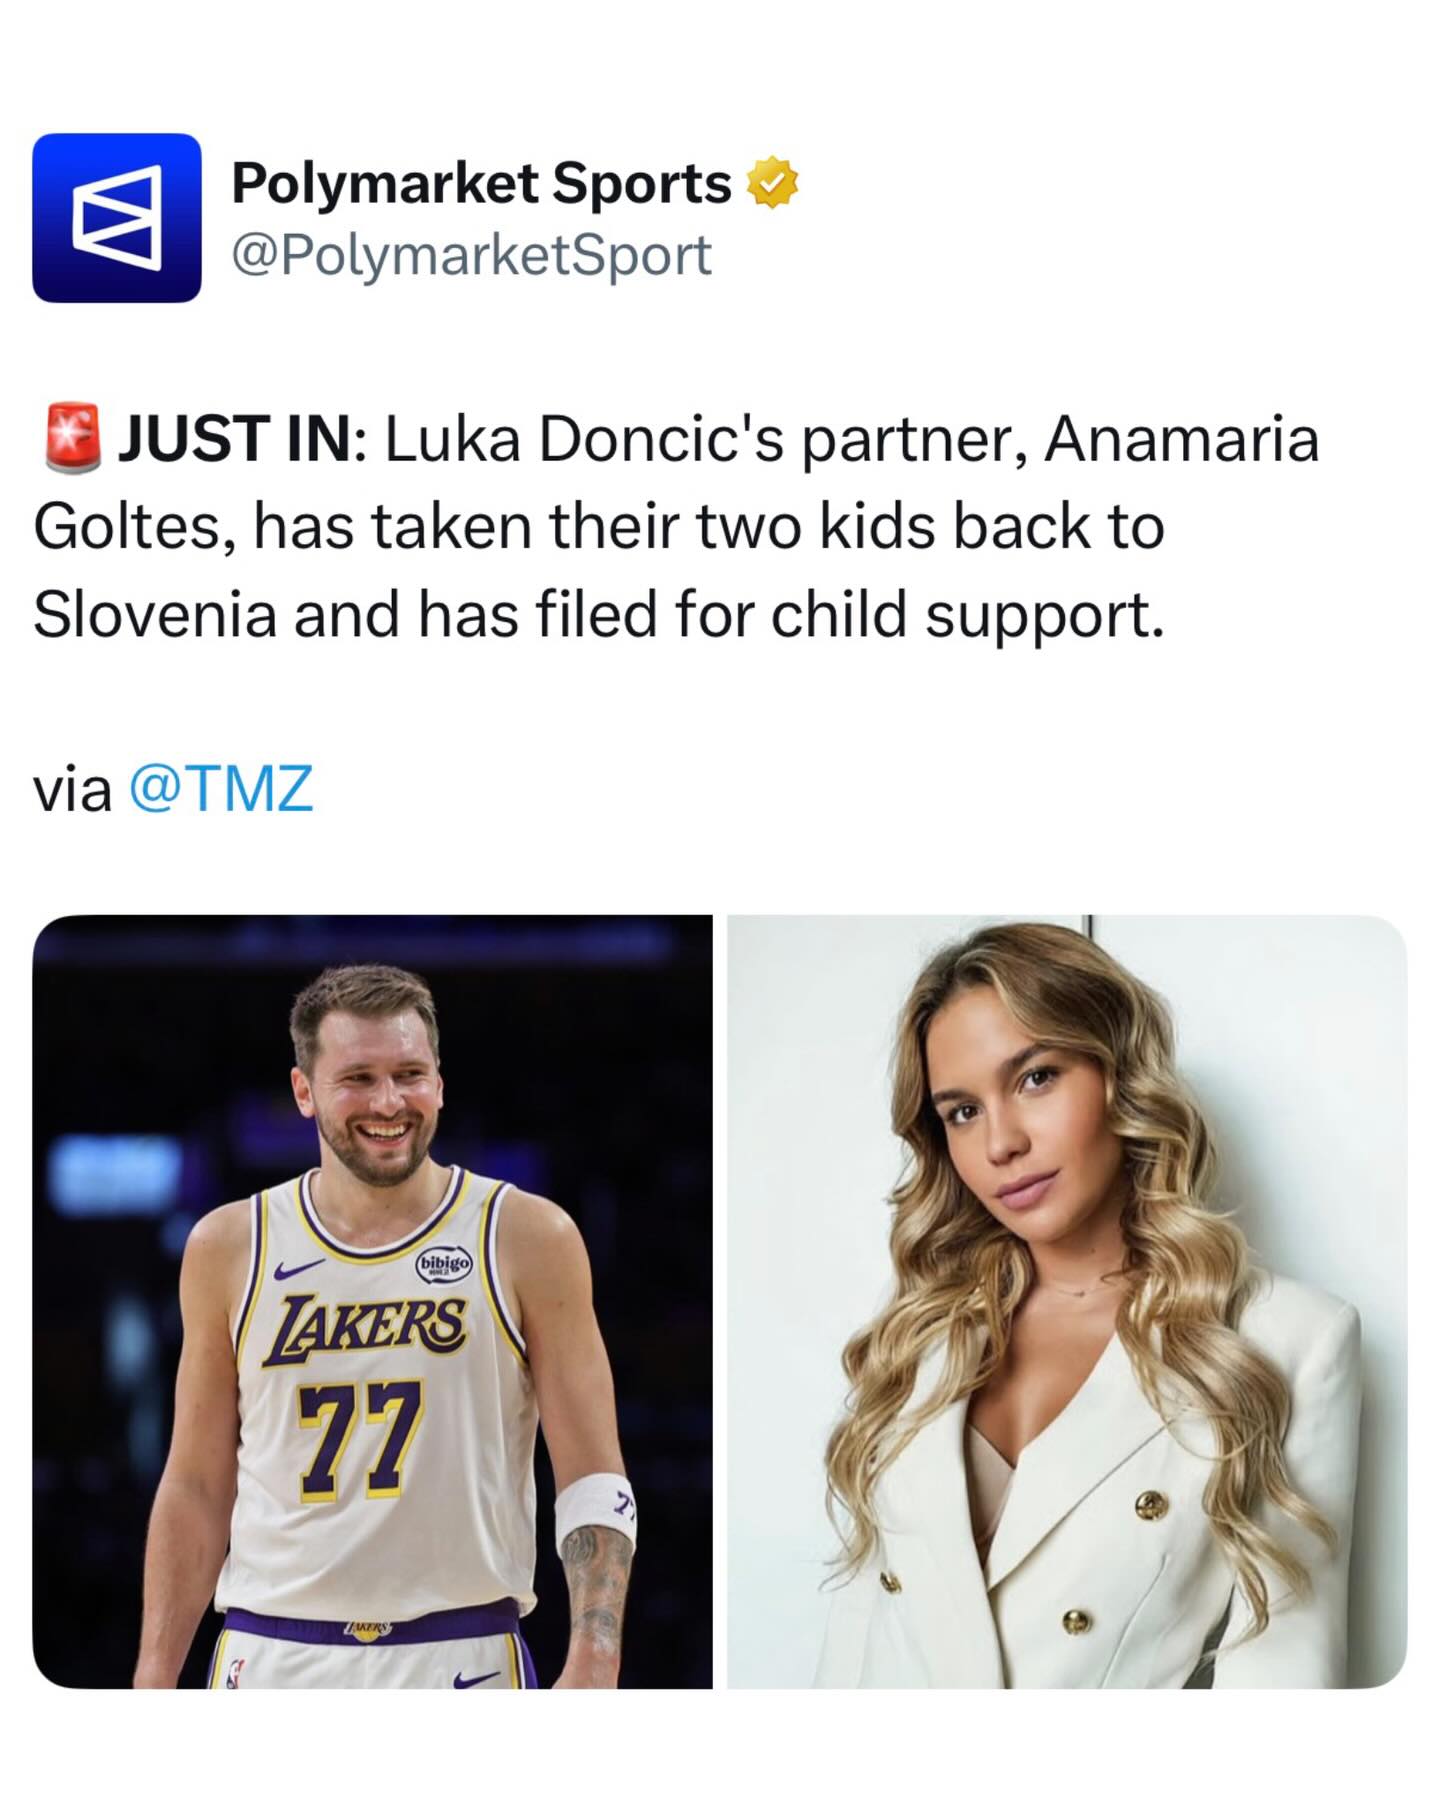Click the gold verified checkmark badge
Viewport: 1440px width, 1798px height.
(772, 182)
